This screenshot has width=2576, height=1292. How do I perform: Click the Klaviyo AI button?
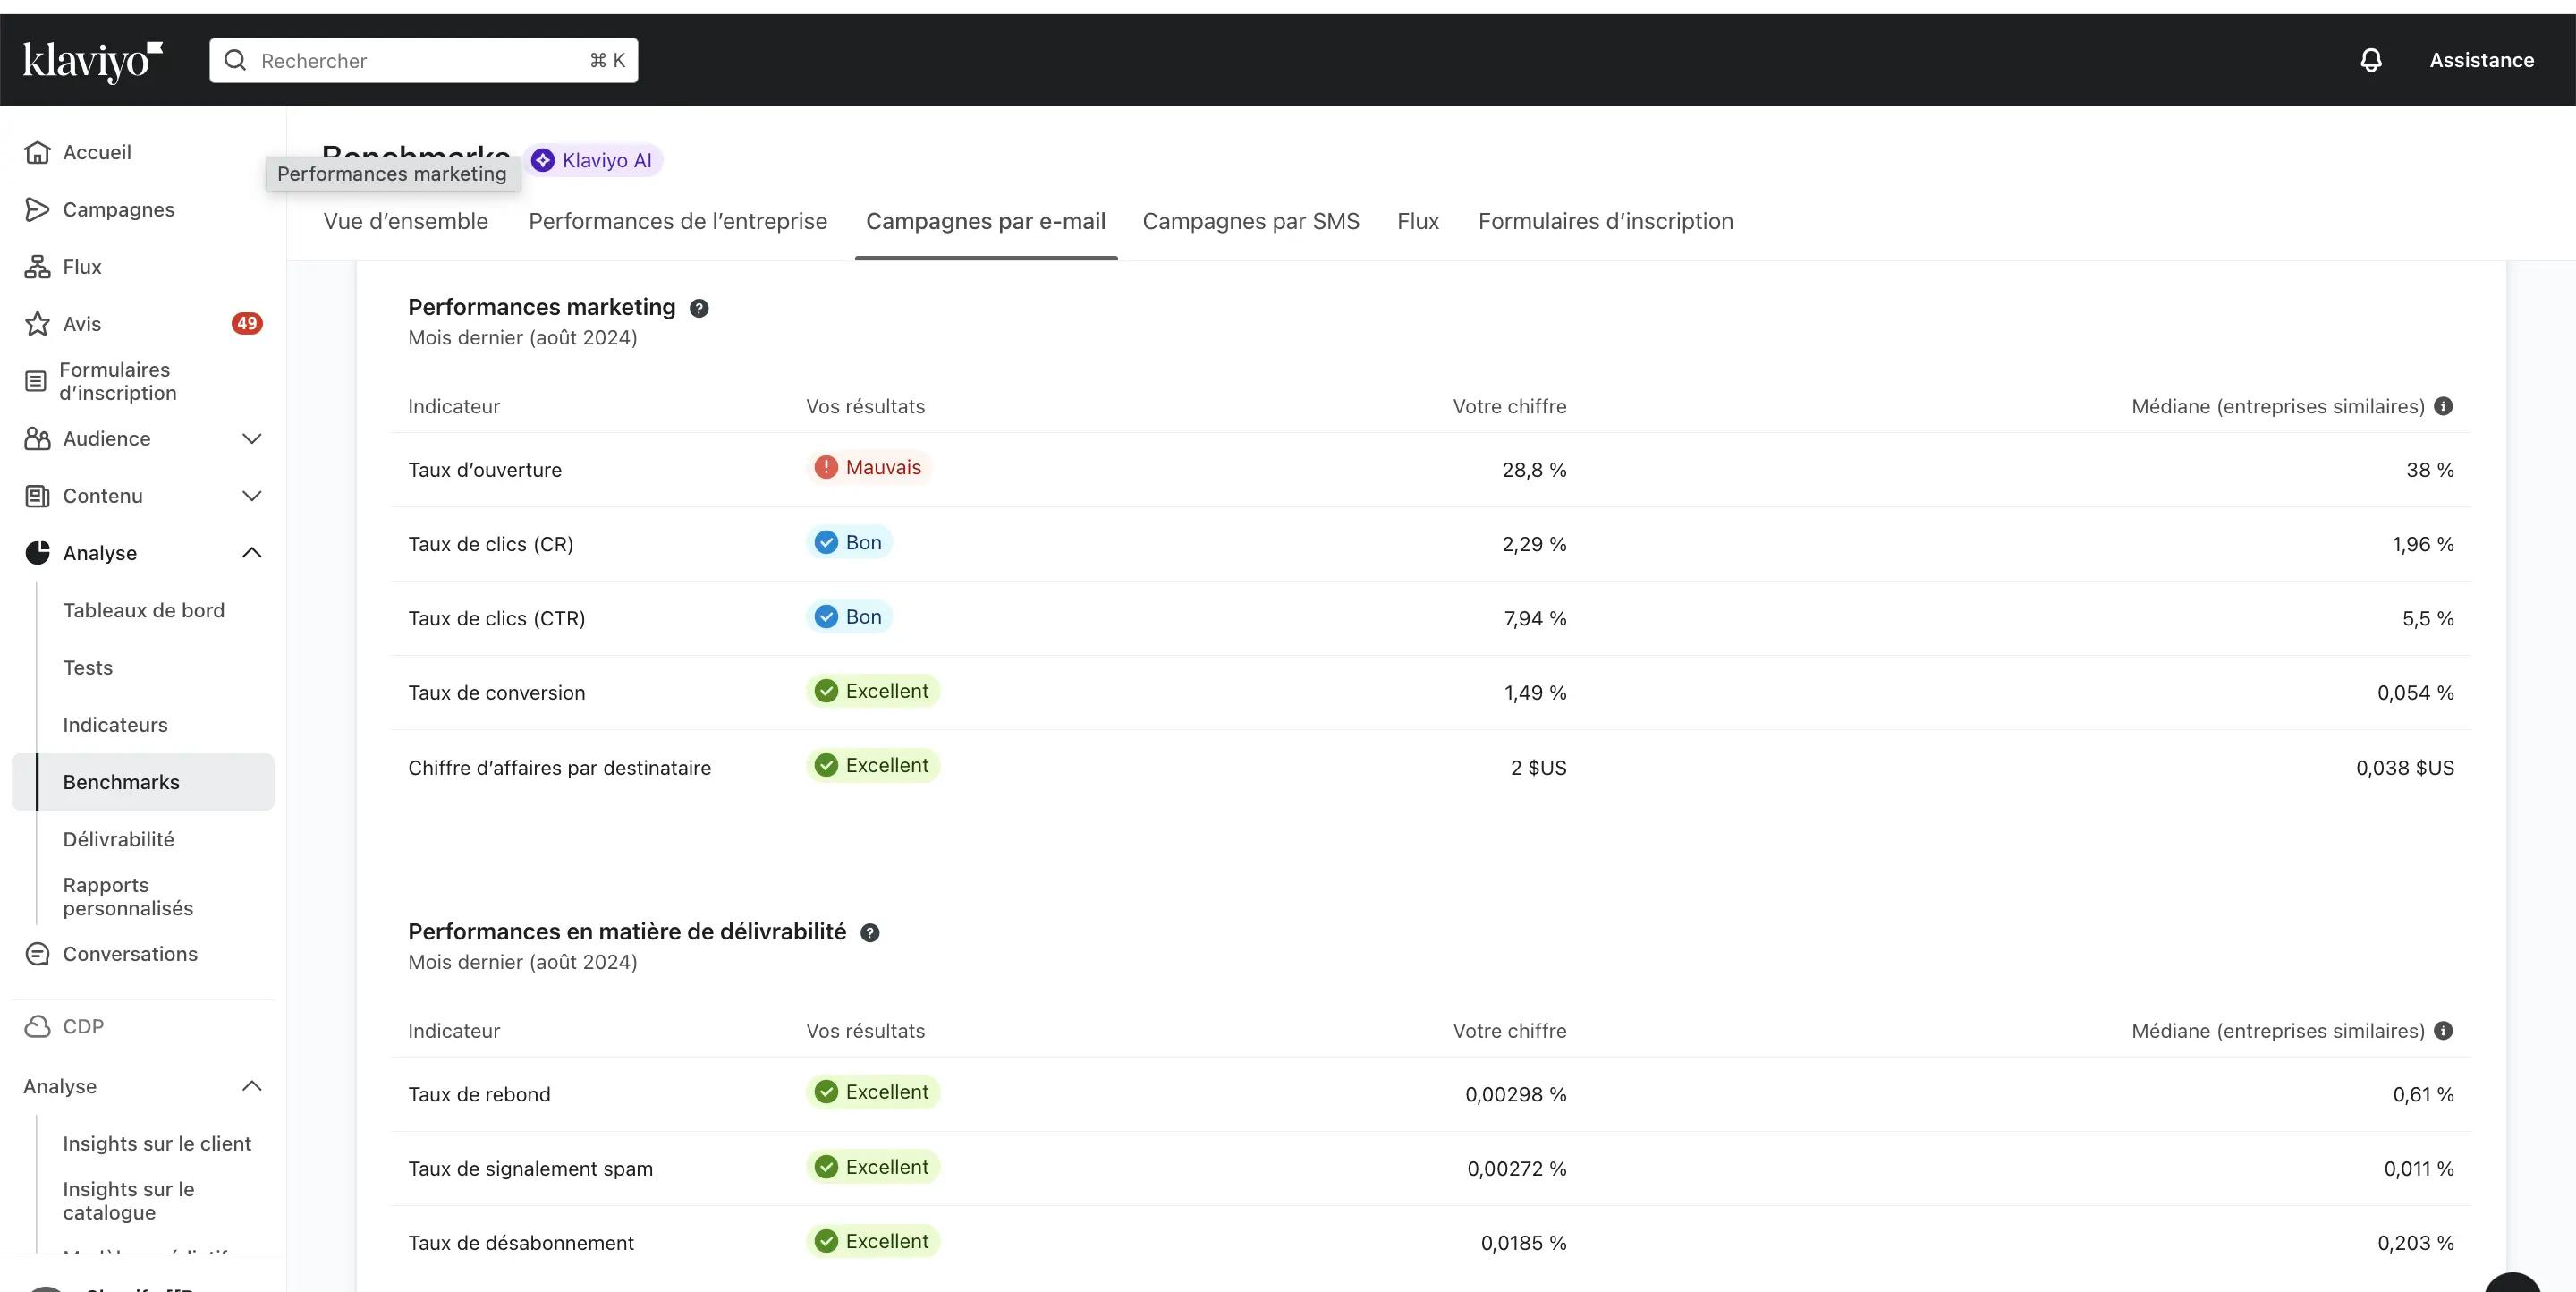[593, 160]
